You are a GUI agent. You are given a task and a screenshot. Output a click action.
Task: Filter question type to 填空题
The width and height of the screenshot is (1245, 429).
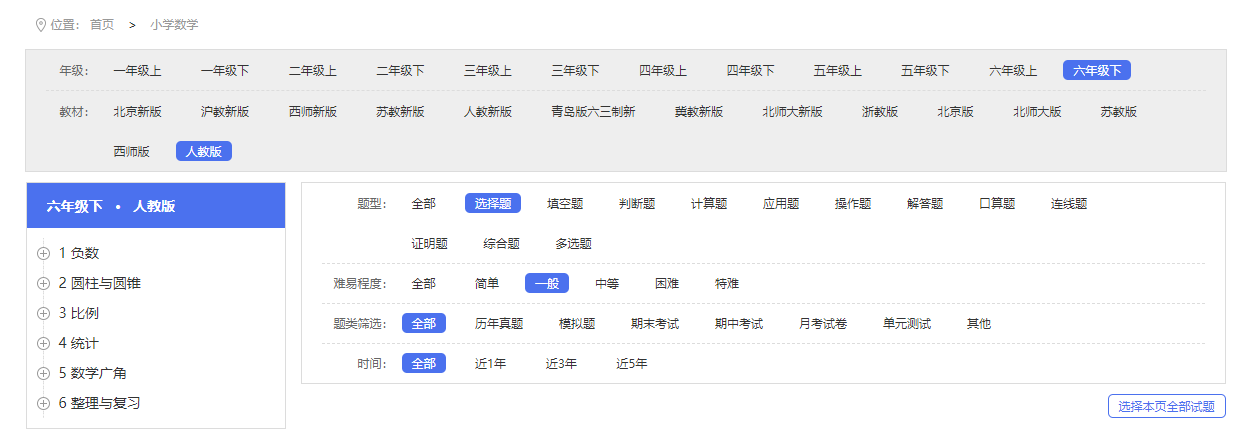click(565, 204)
